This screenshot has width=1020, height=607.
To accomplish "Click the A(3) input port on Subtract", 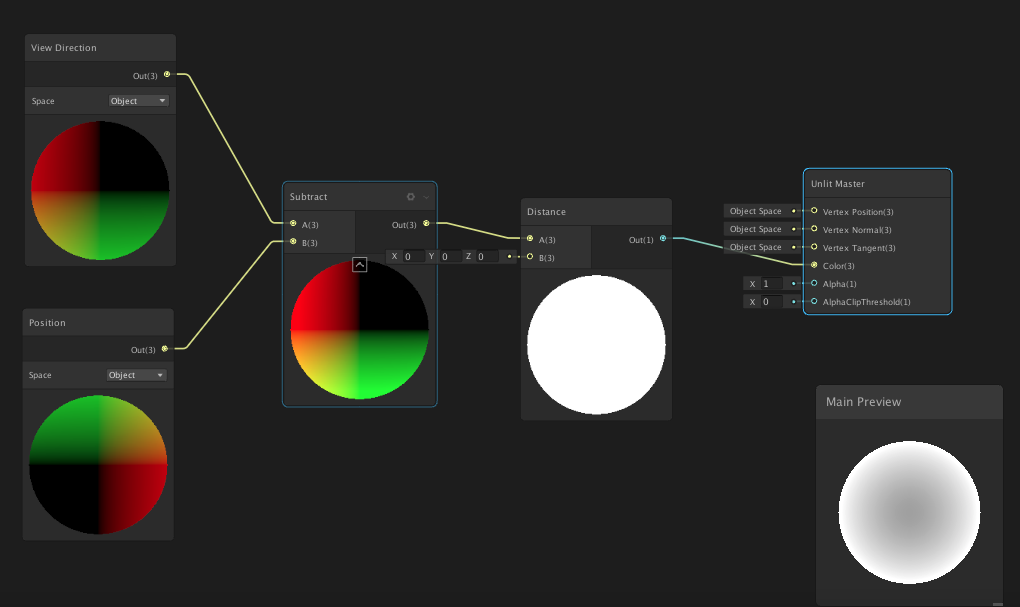I will (x=292, y=224).
